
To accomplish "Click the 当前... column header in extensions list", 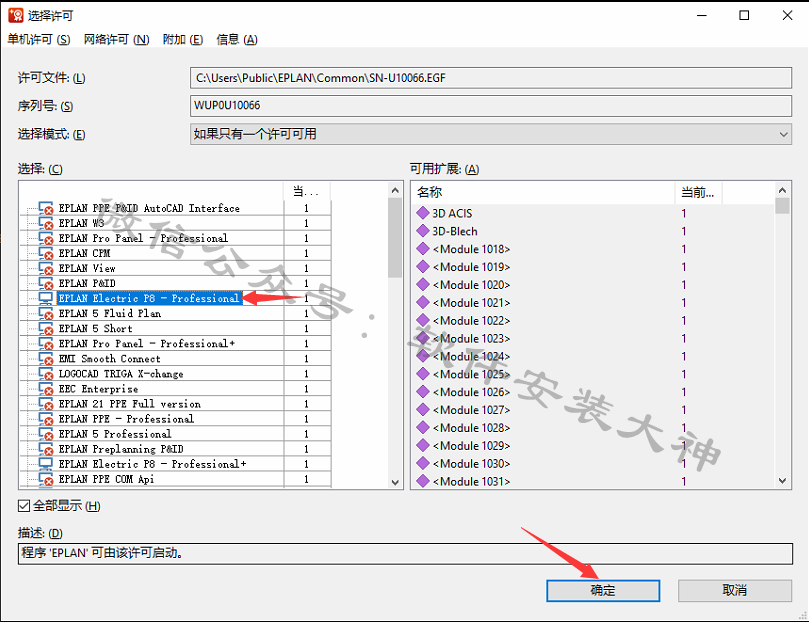I will click(x=698, y=192).
